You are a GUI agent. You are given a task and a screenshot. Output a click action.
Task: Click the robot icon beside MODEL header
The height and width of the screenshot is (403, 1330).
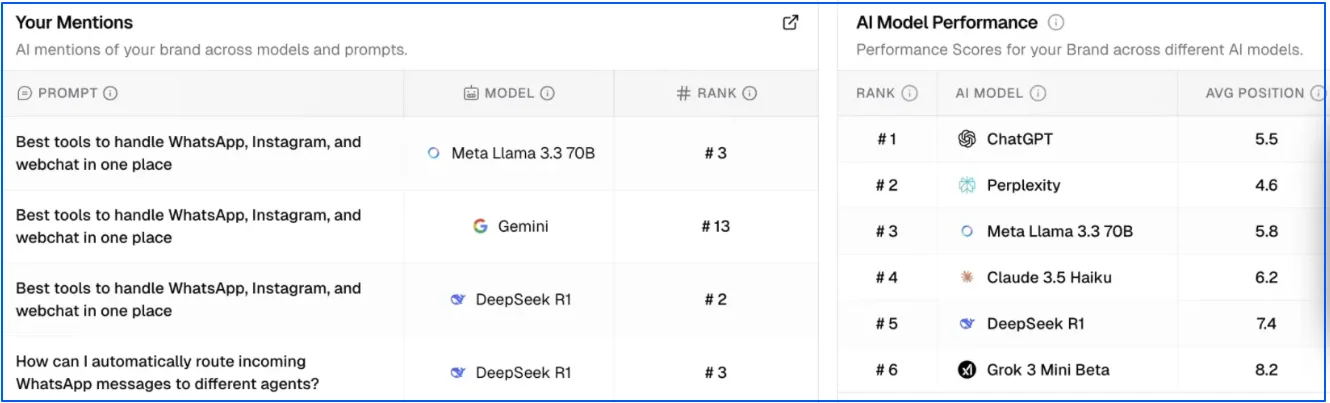pyautogui.click(x=471, y=93)
